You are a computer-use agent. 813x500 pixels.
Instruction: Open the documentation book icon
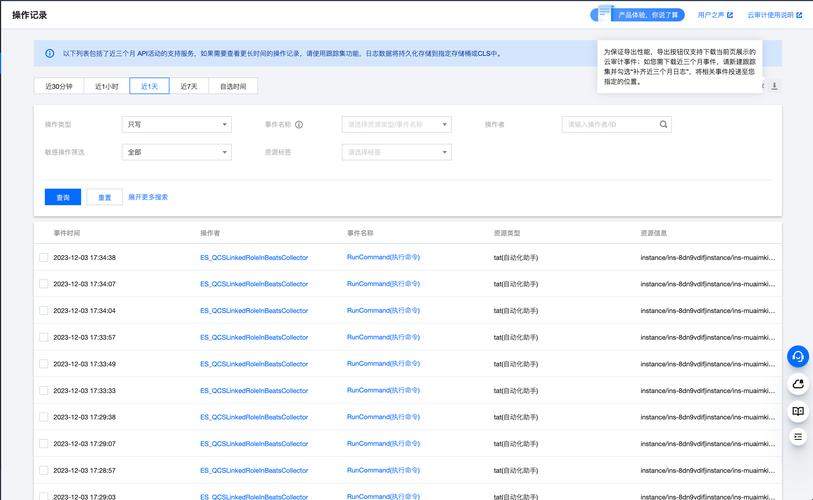click(x=798, y=411)
